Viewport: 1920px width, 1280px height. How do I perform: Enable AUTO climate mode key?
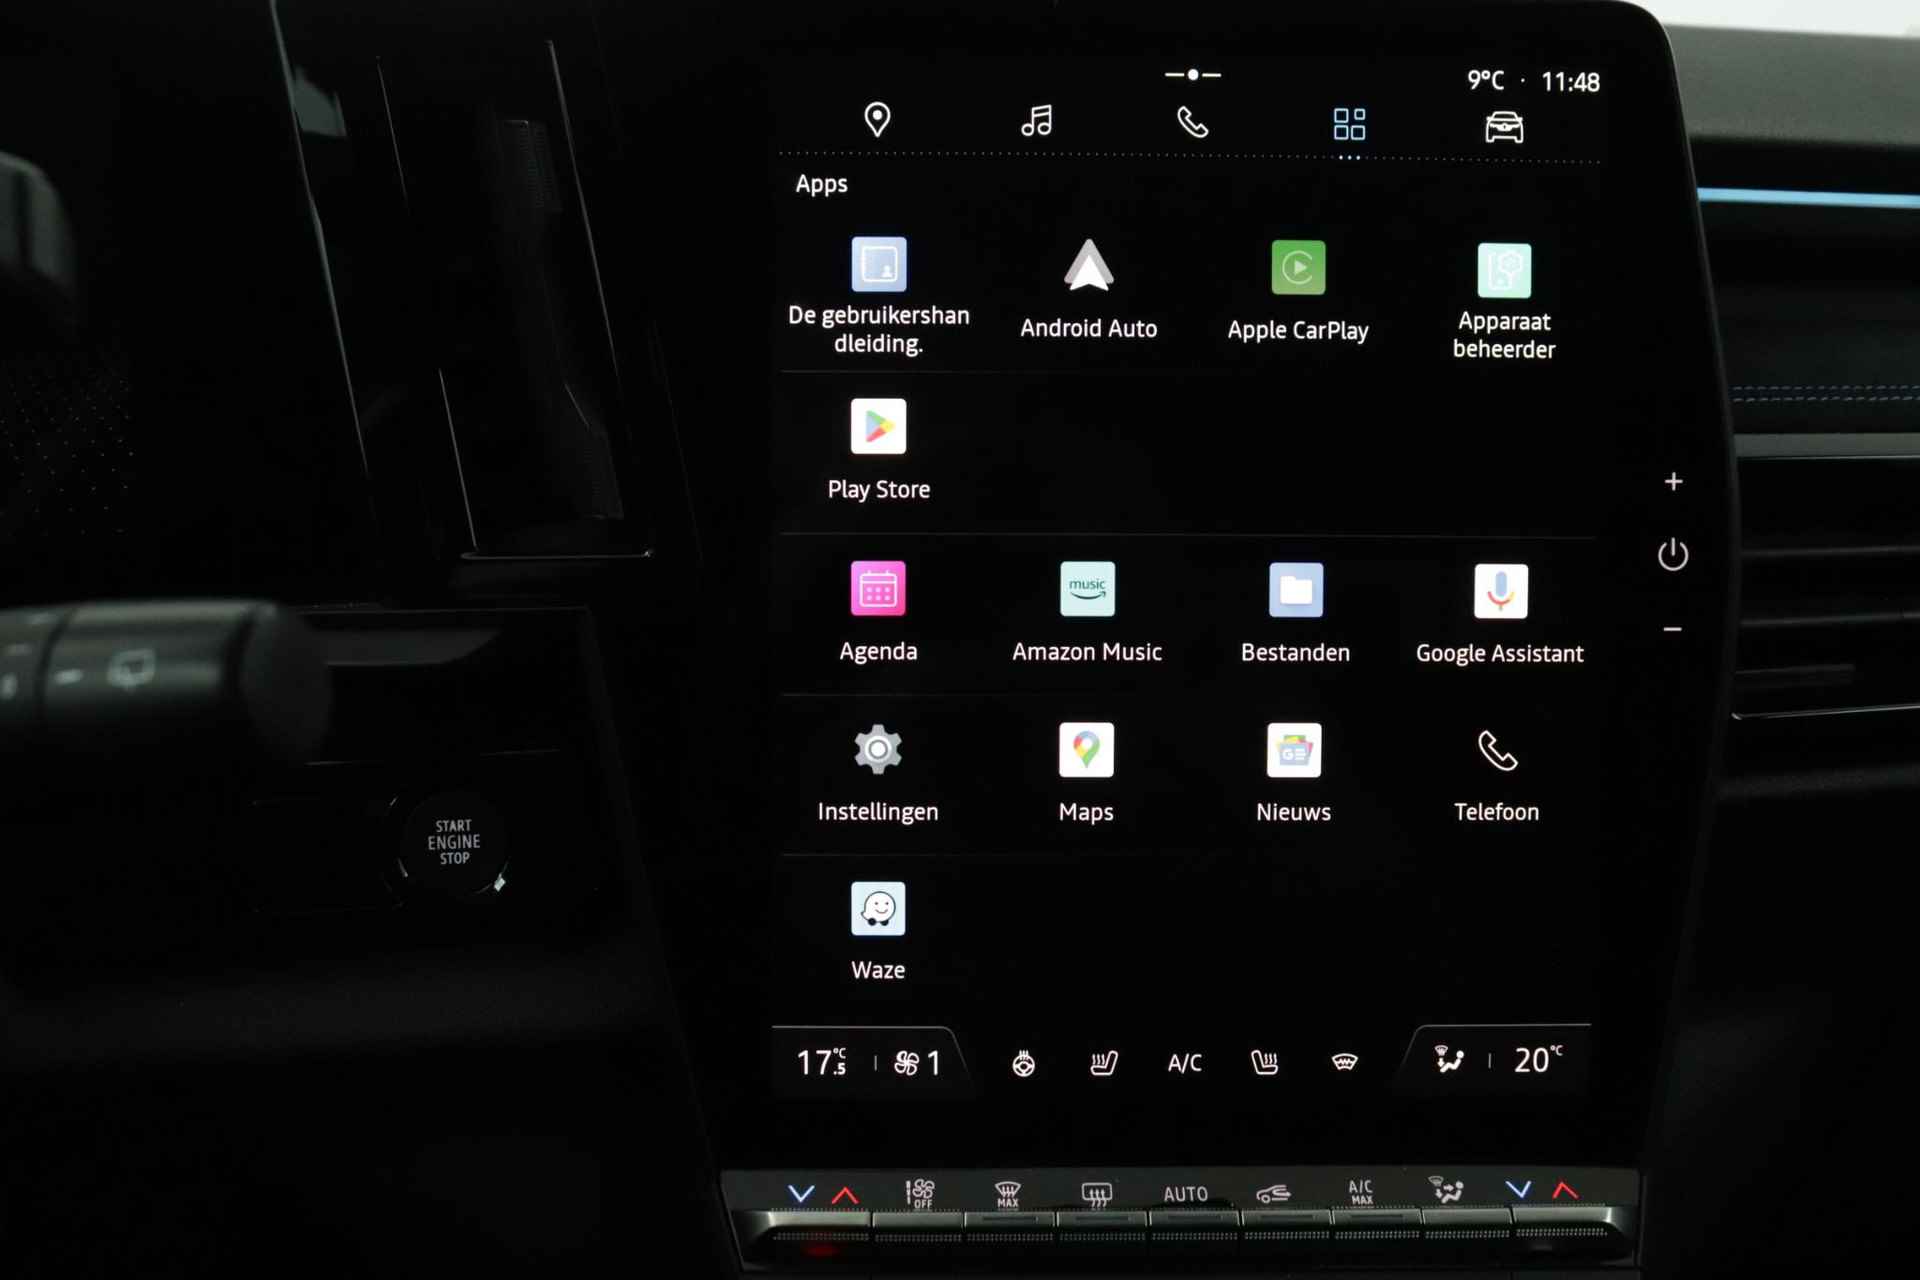click(x=1185, y=1194)
